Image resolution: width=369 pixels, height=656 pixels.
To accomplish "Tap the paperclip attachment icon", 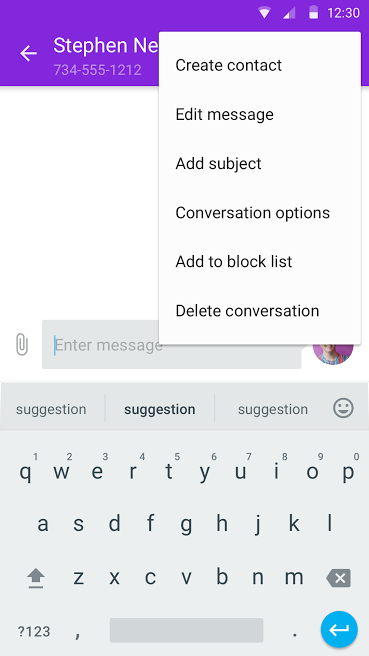I will pyautogui.click(x=22, y=345).
